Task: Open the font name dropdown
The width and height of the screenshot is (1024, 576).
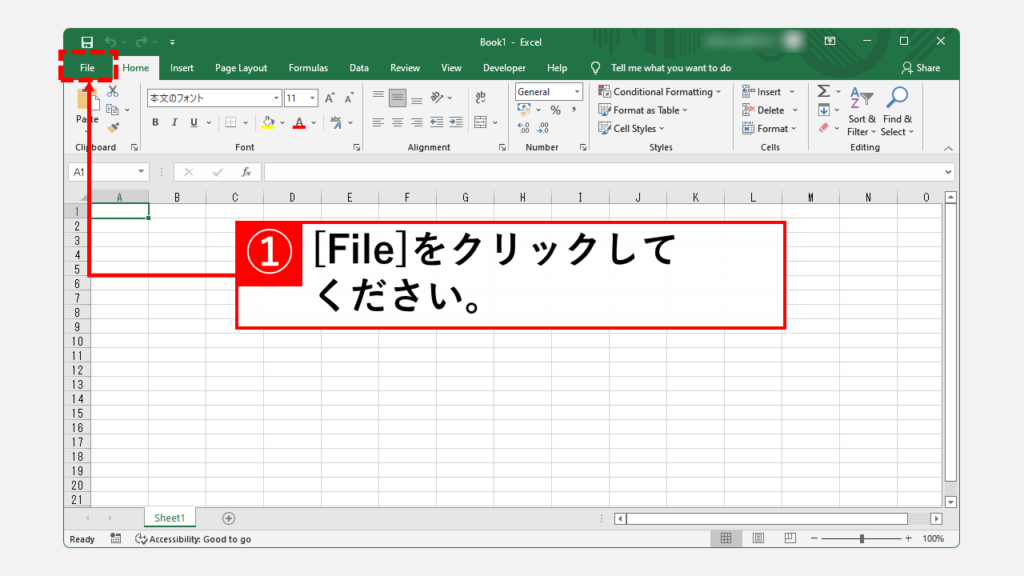Action: [276, 98]
